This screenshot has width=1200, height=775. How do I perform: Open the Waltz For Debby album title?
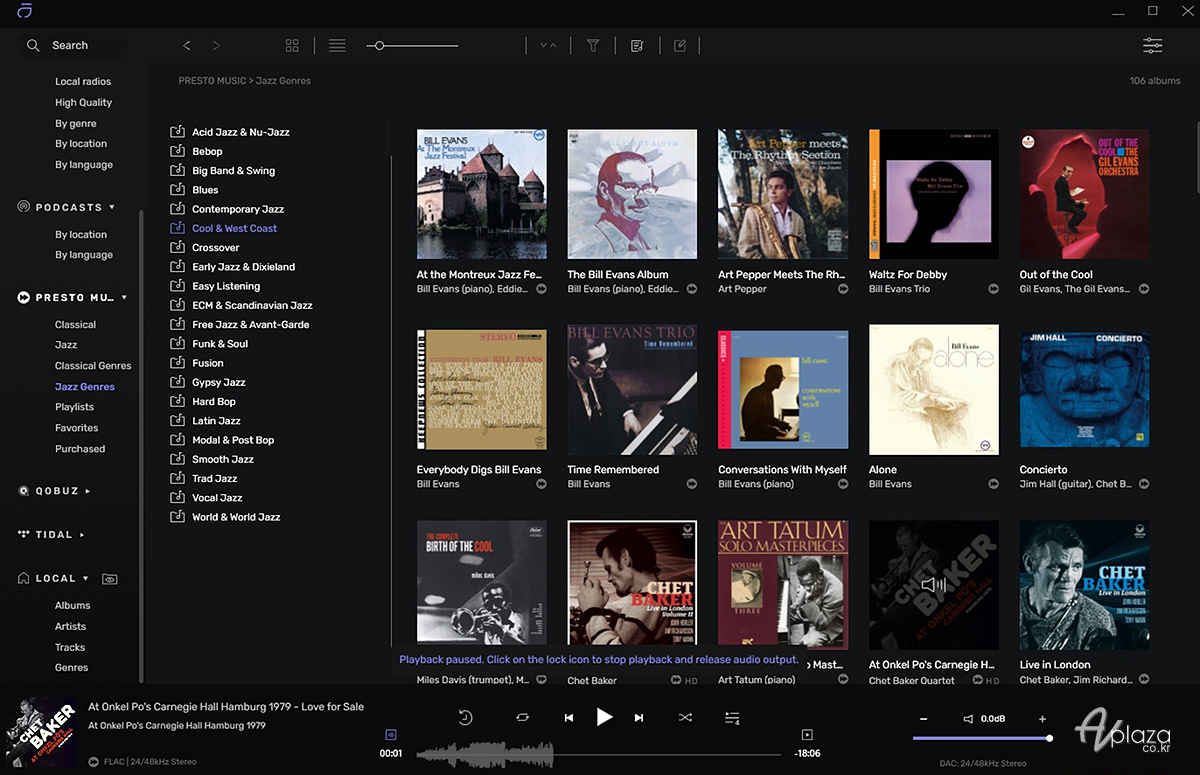point(908,274)
